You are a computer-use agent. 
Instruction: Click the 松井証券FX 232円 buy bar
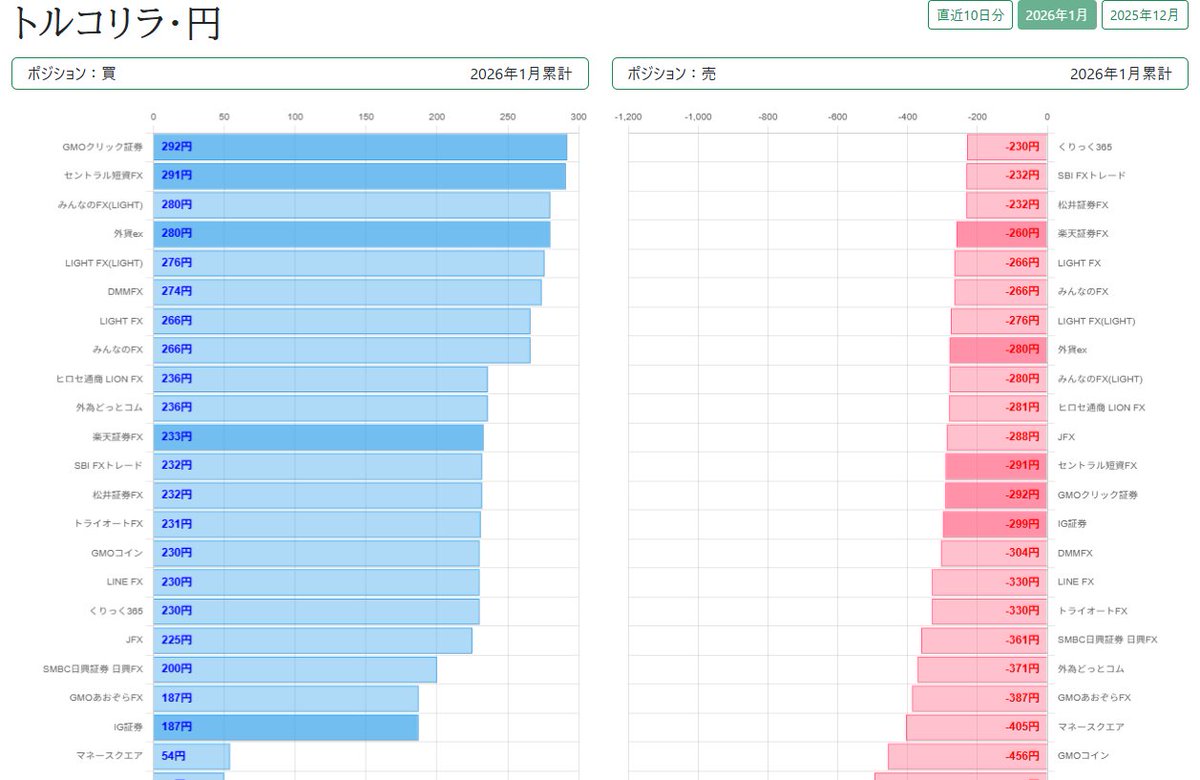317,495
